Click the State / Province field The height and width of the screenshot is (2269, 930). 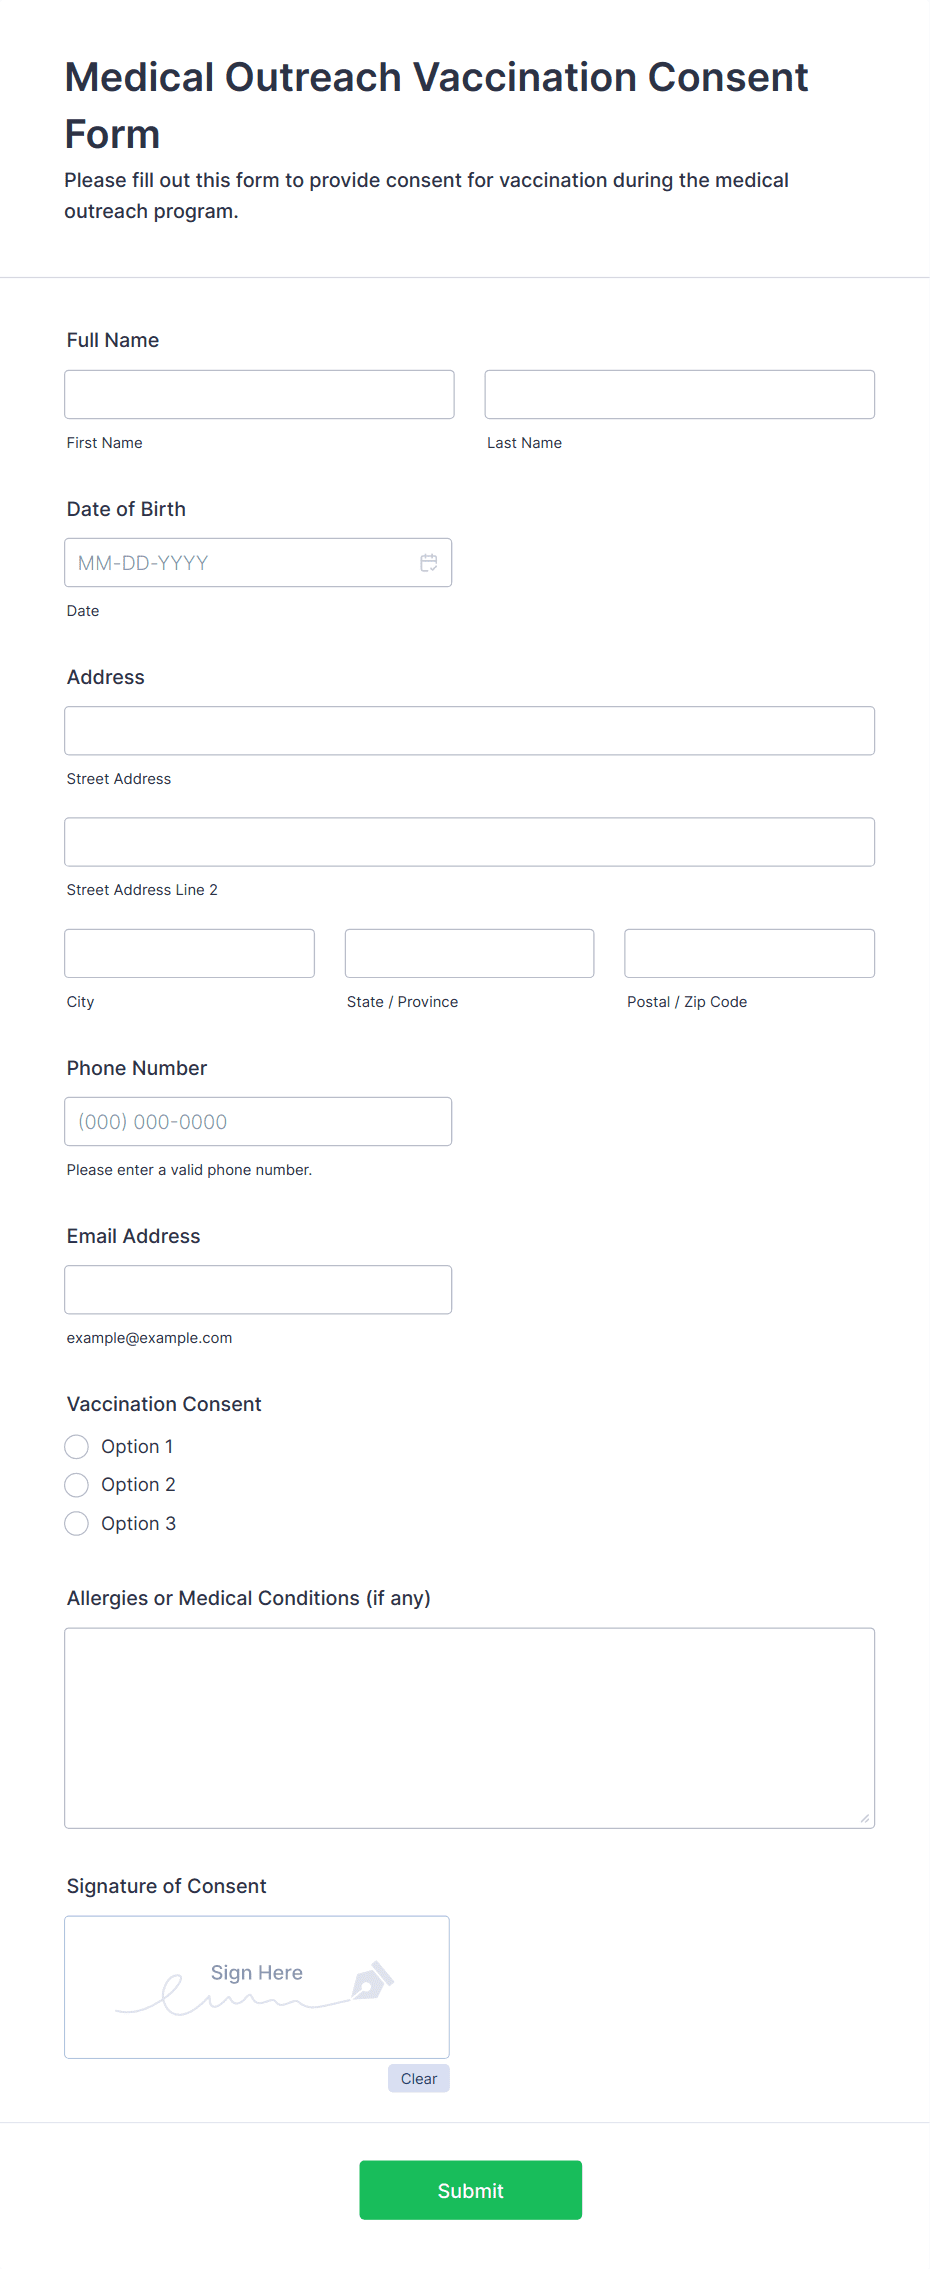coord(469,953)
